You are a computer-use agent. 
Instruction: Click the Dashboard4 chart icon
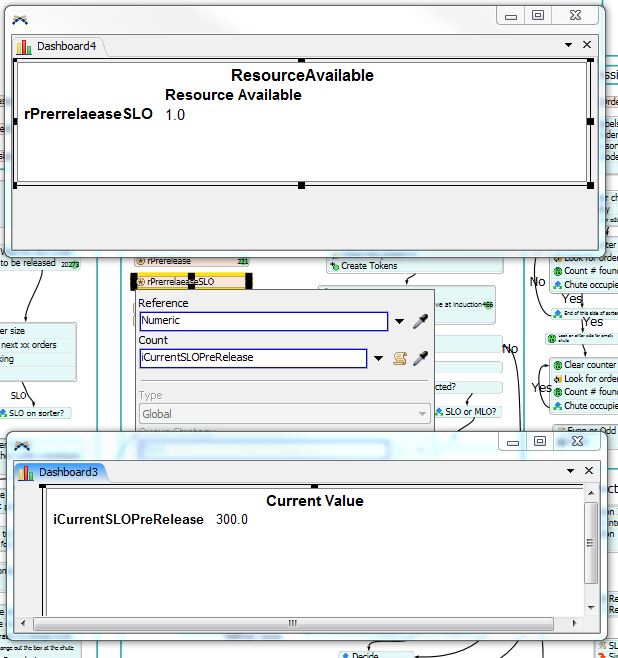click(x=25, y=46)
